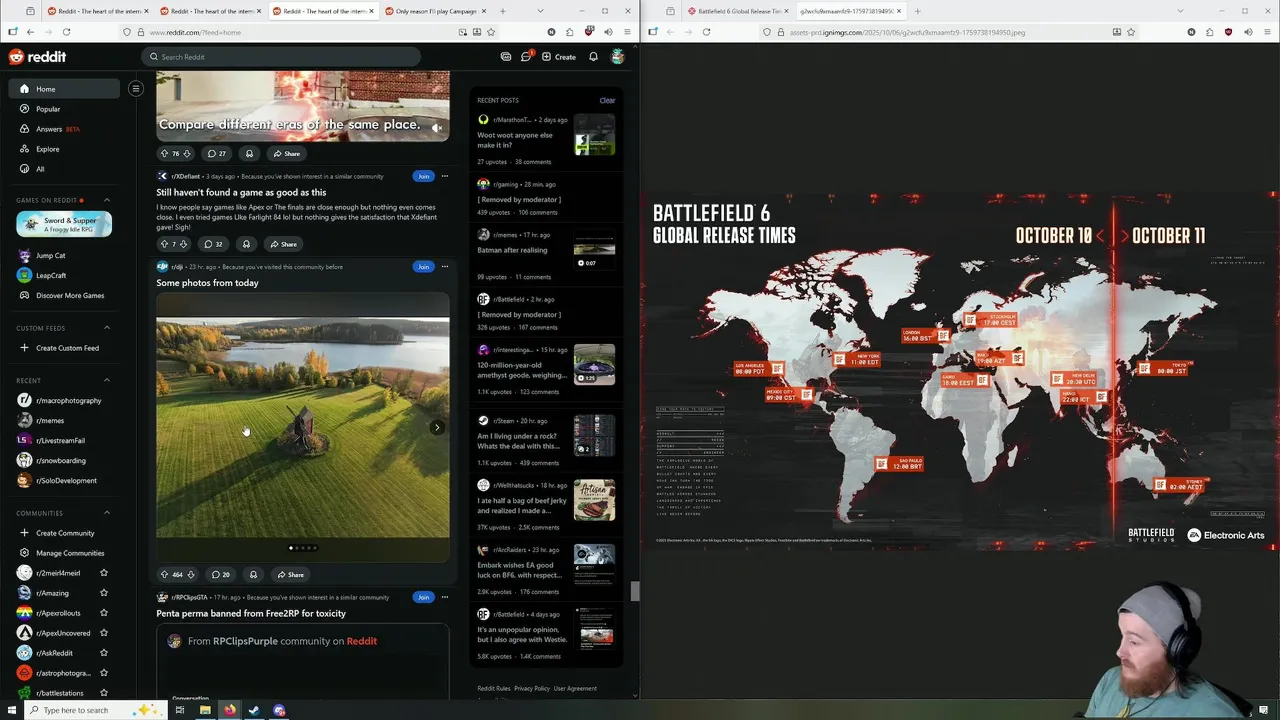Viewport: 1280px width, 720px height.
Task: Collapse the Custom Feeds section
Action: point(107,328)
